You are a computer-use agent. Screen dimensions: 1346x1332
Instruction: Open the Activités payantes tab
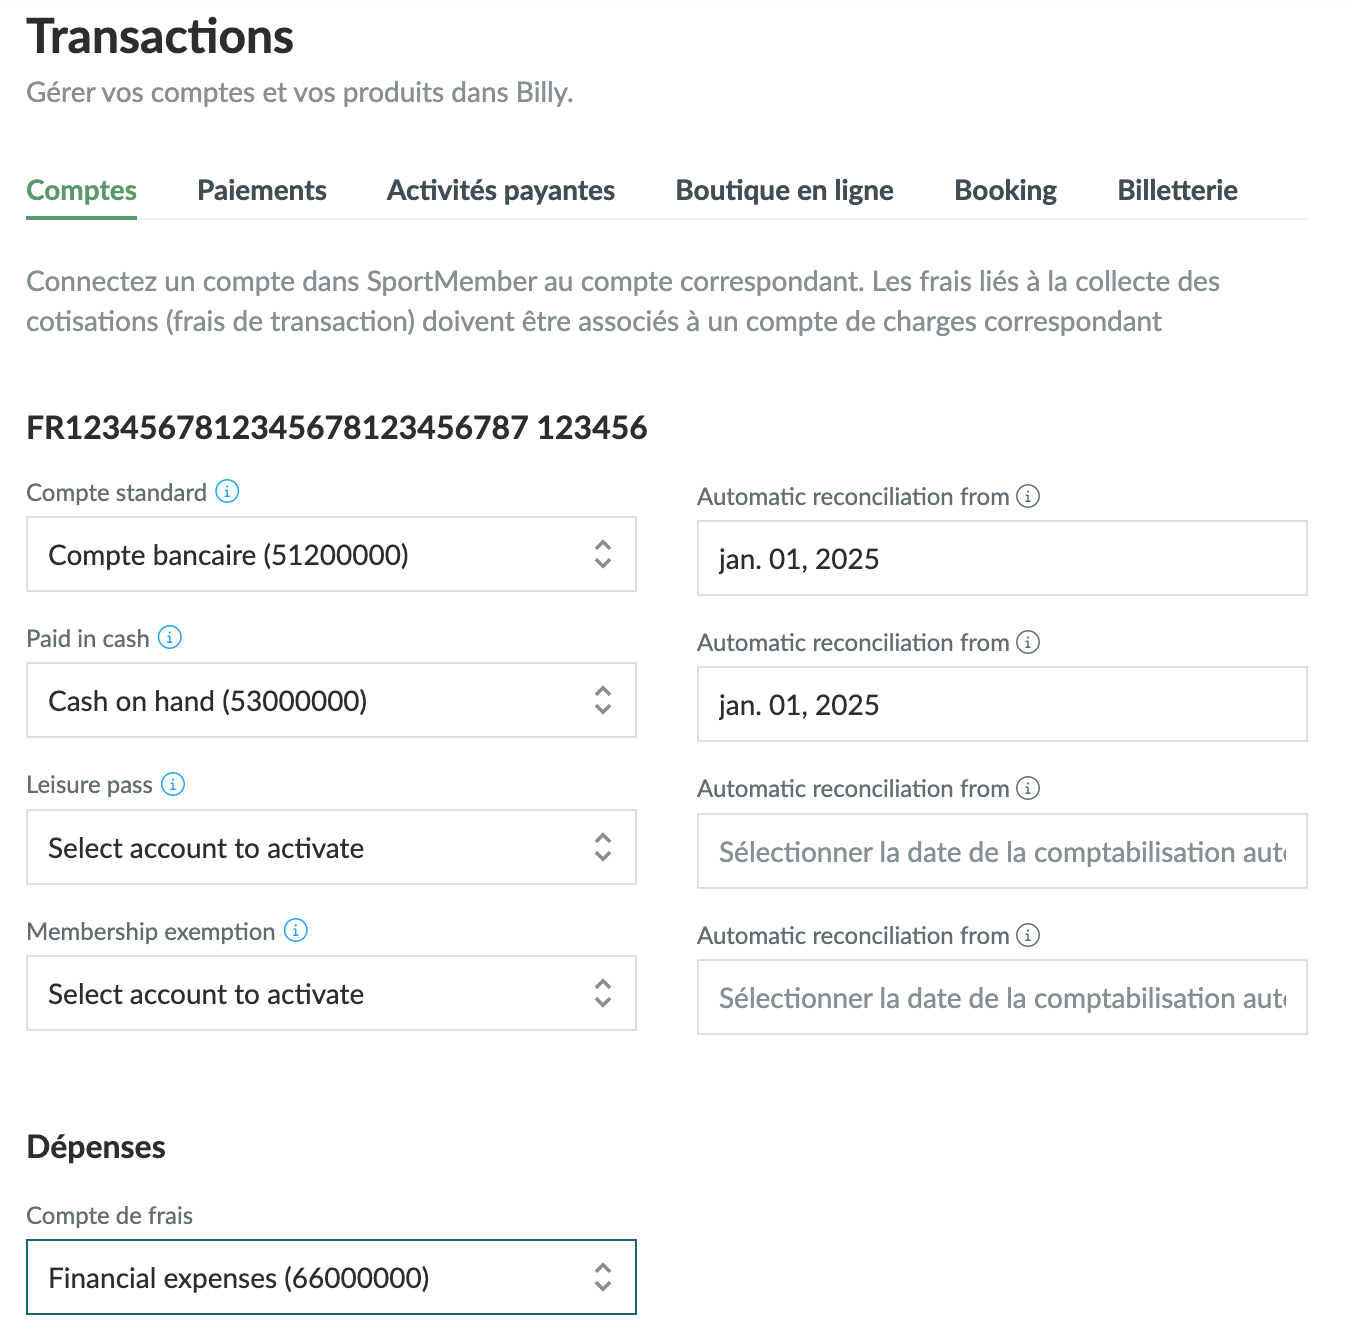click(501, 190)
